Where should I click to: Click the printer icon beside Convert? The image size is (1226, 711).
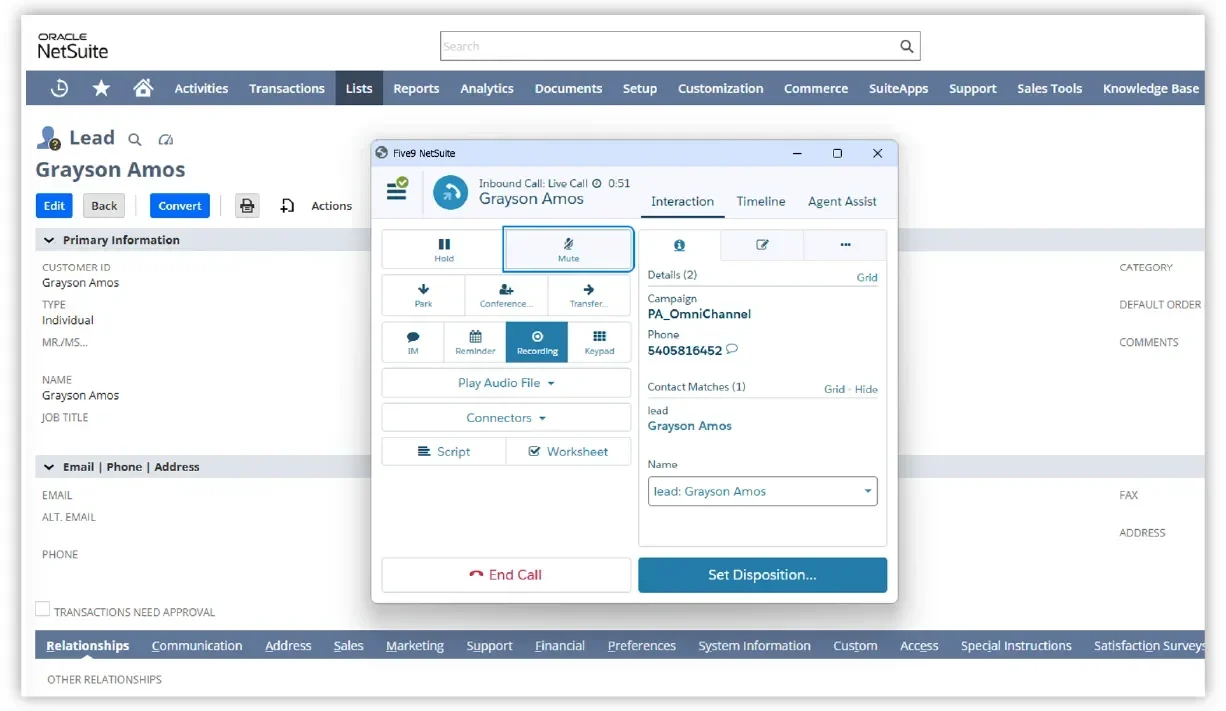(x=247, y=206)
